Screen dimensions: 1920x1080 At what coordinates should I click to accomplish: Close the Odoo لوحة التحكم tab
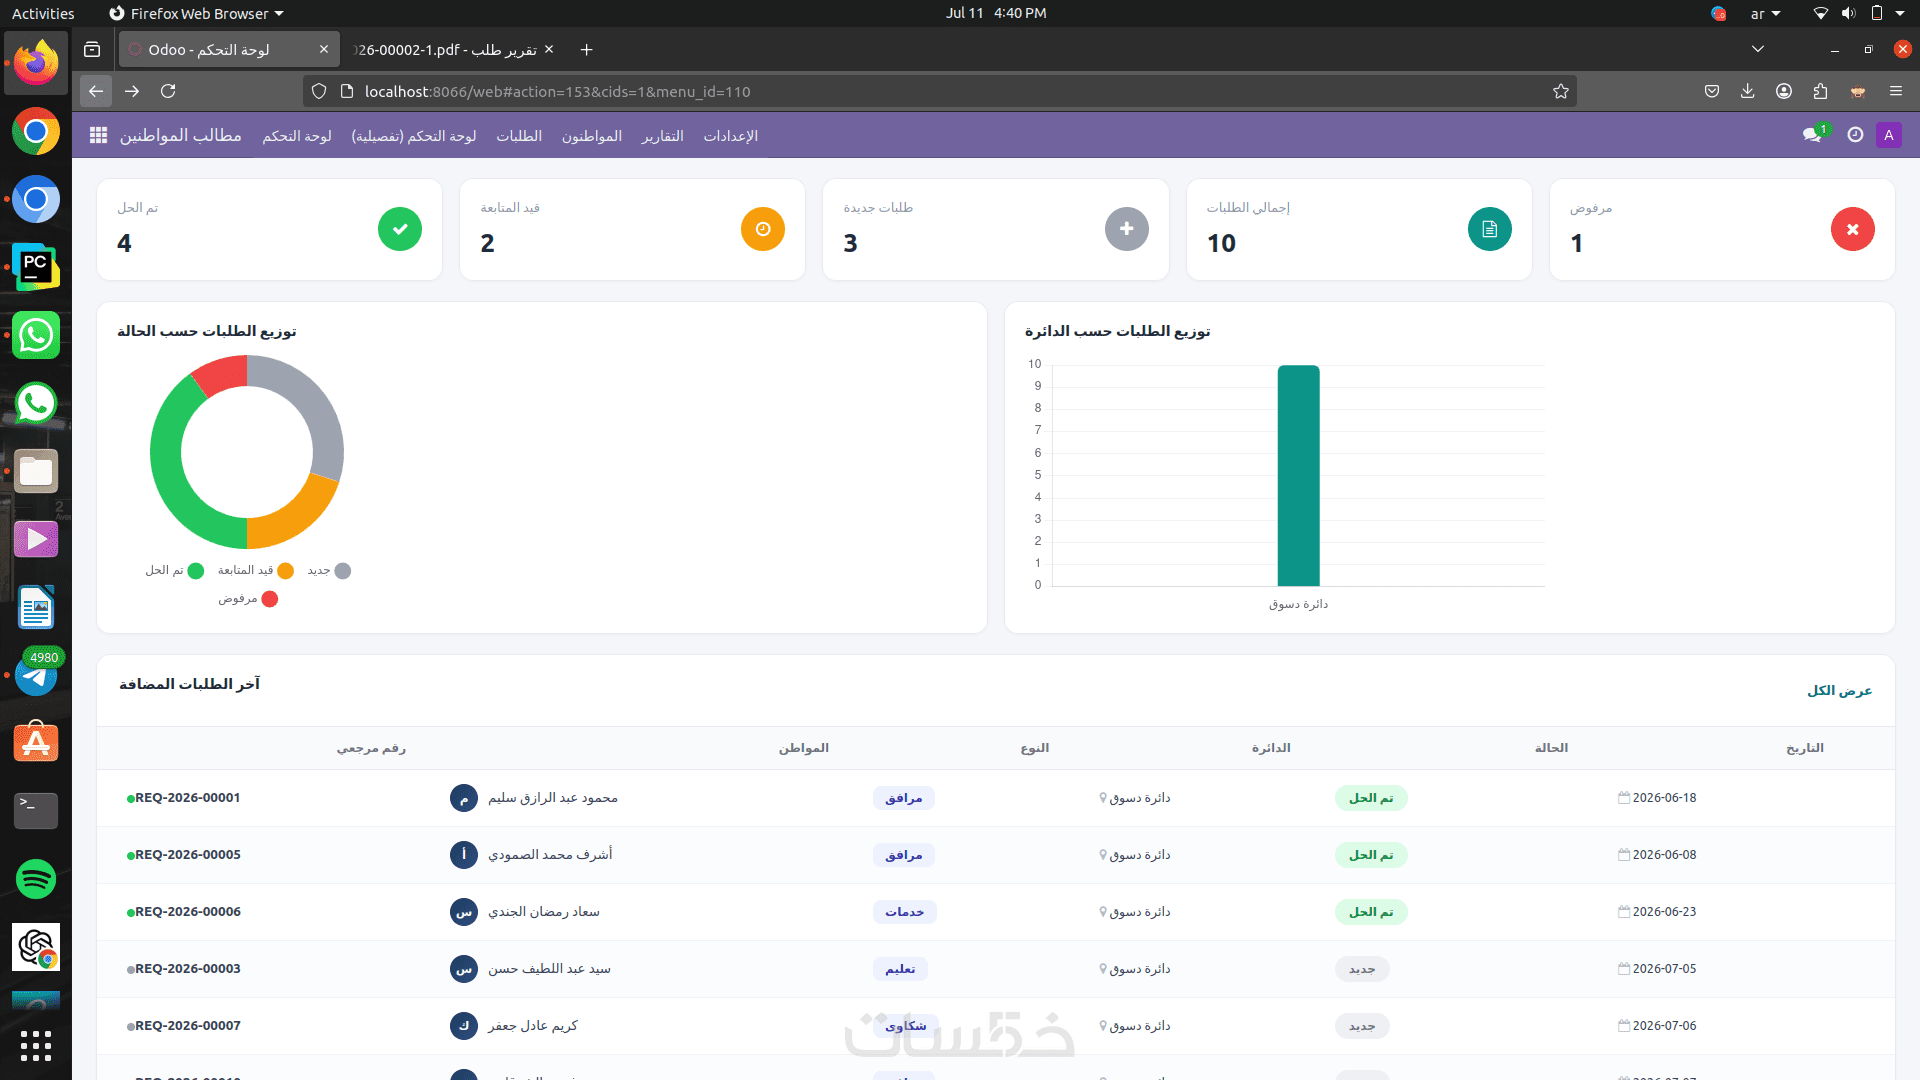(324, 49)
